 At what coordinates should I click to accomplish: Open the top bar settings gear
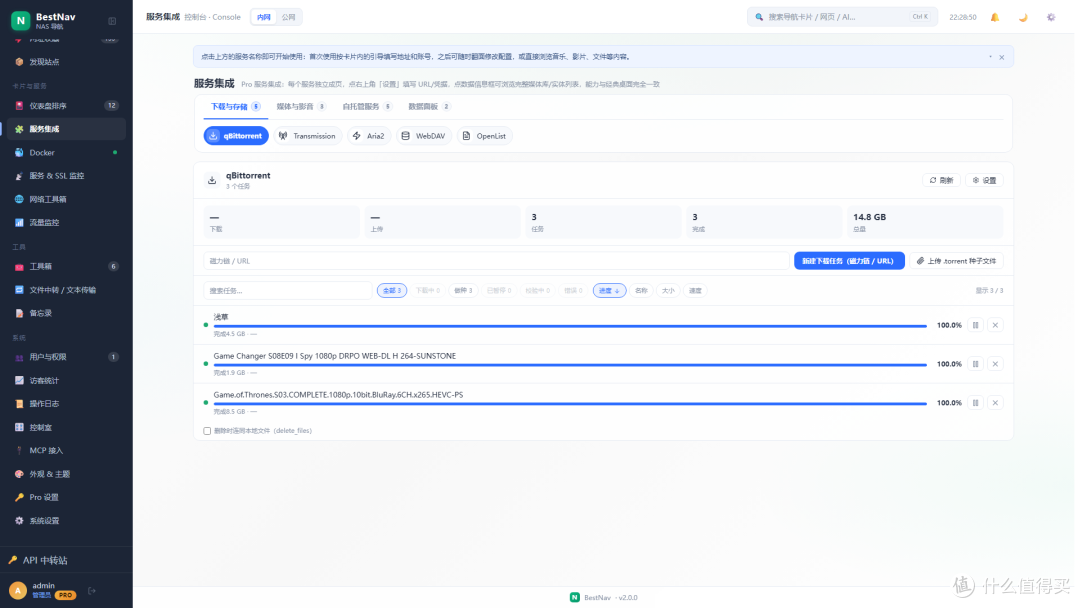[x=1051, y=17]
